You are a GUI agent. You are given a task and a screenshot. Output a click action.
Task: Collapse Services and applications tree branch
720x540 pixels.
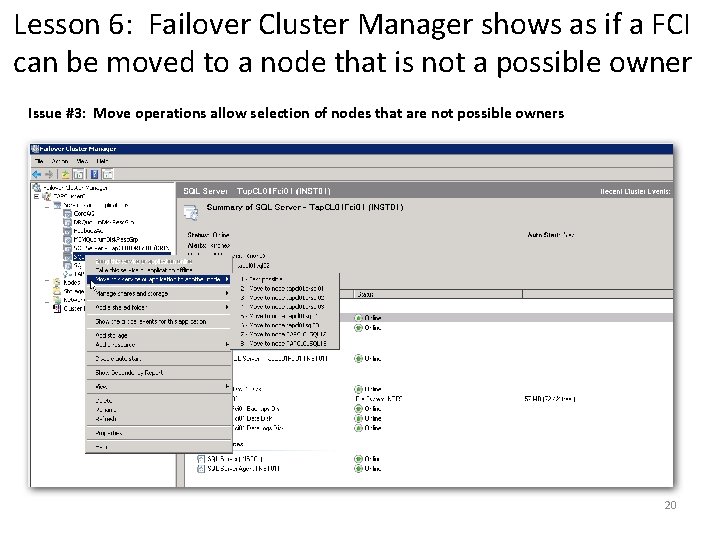tap(47, 205)
